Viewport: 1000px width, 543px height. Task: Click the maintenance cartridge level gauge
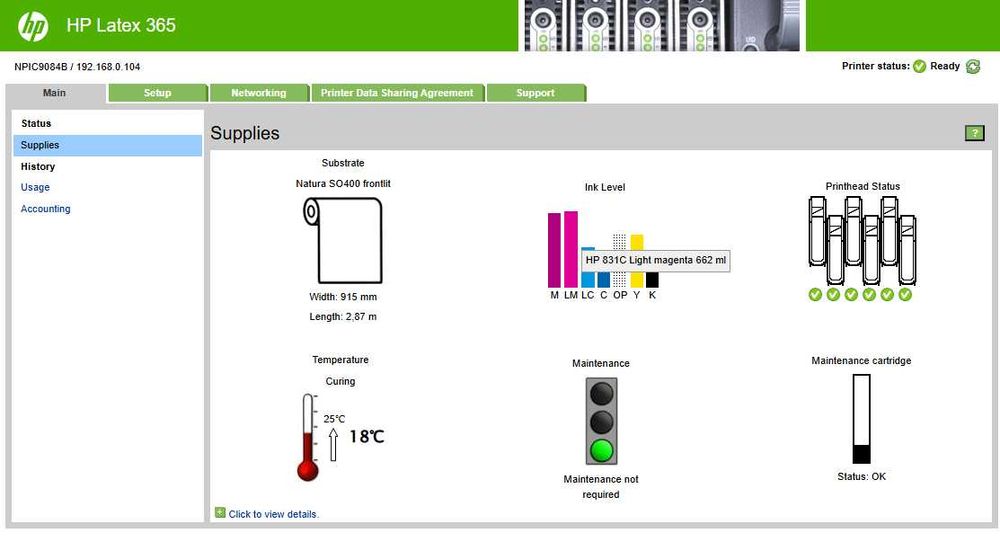coord(862,419)
